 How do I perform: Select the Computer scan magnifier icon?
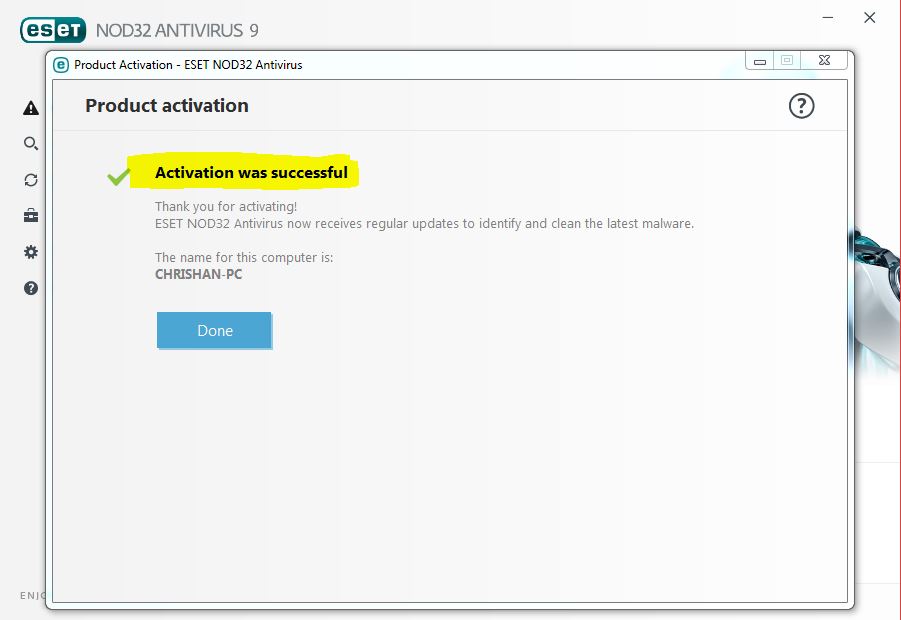coord(30,143)
